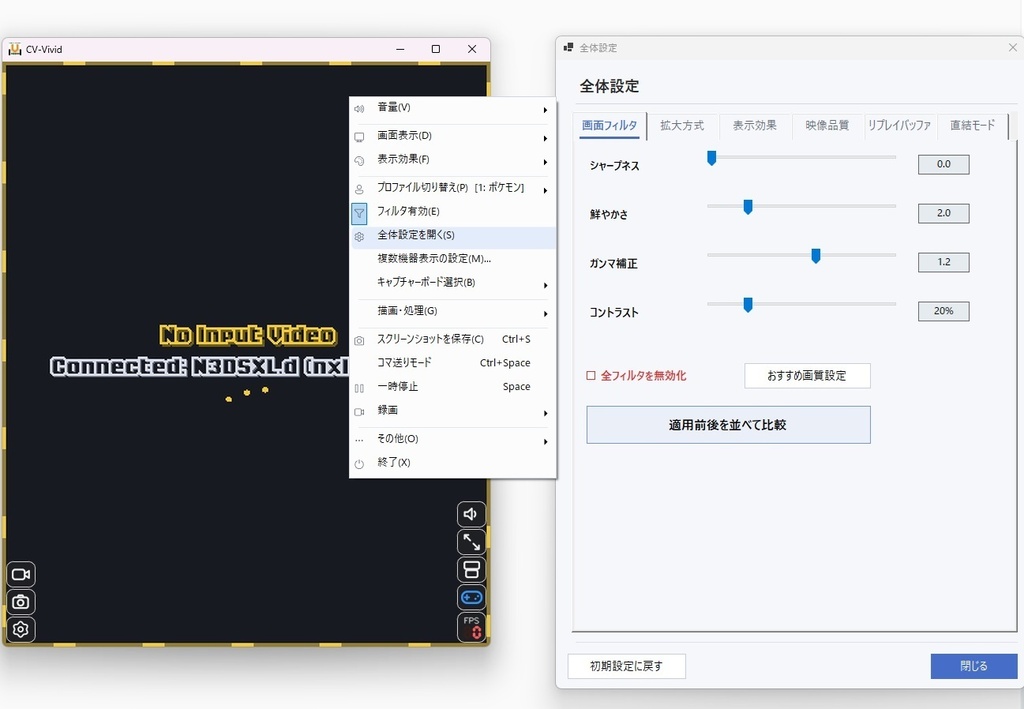The height and width of the screenshot is (709, 1024).
Task: Expand the 音量(V) submenu
Action: pos(453,108)
